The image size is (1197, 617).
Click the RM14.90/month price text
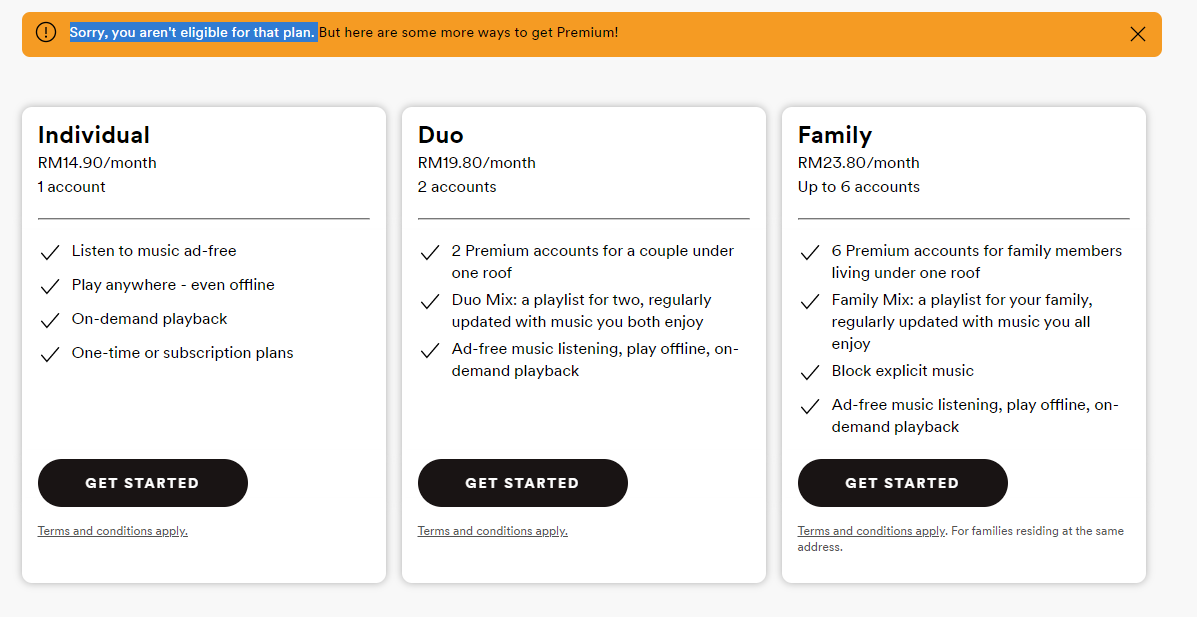[97, 163]
